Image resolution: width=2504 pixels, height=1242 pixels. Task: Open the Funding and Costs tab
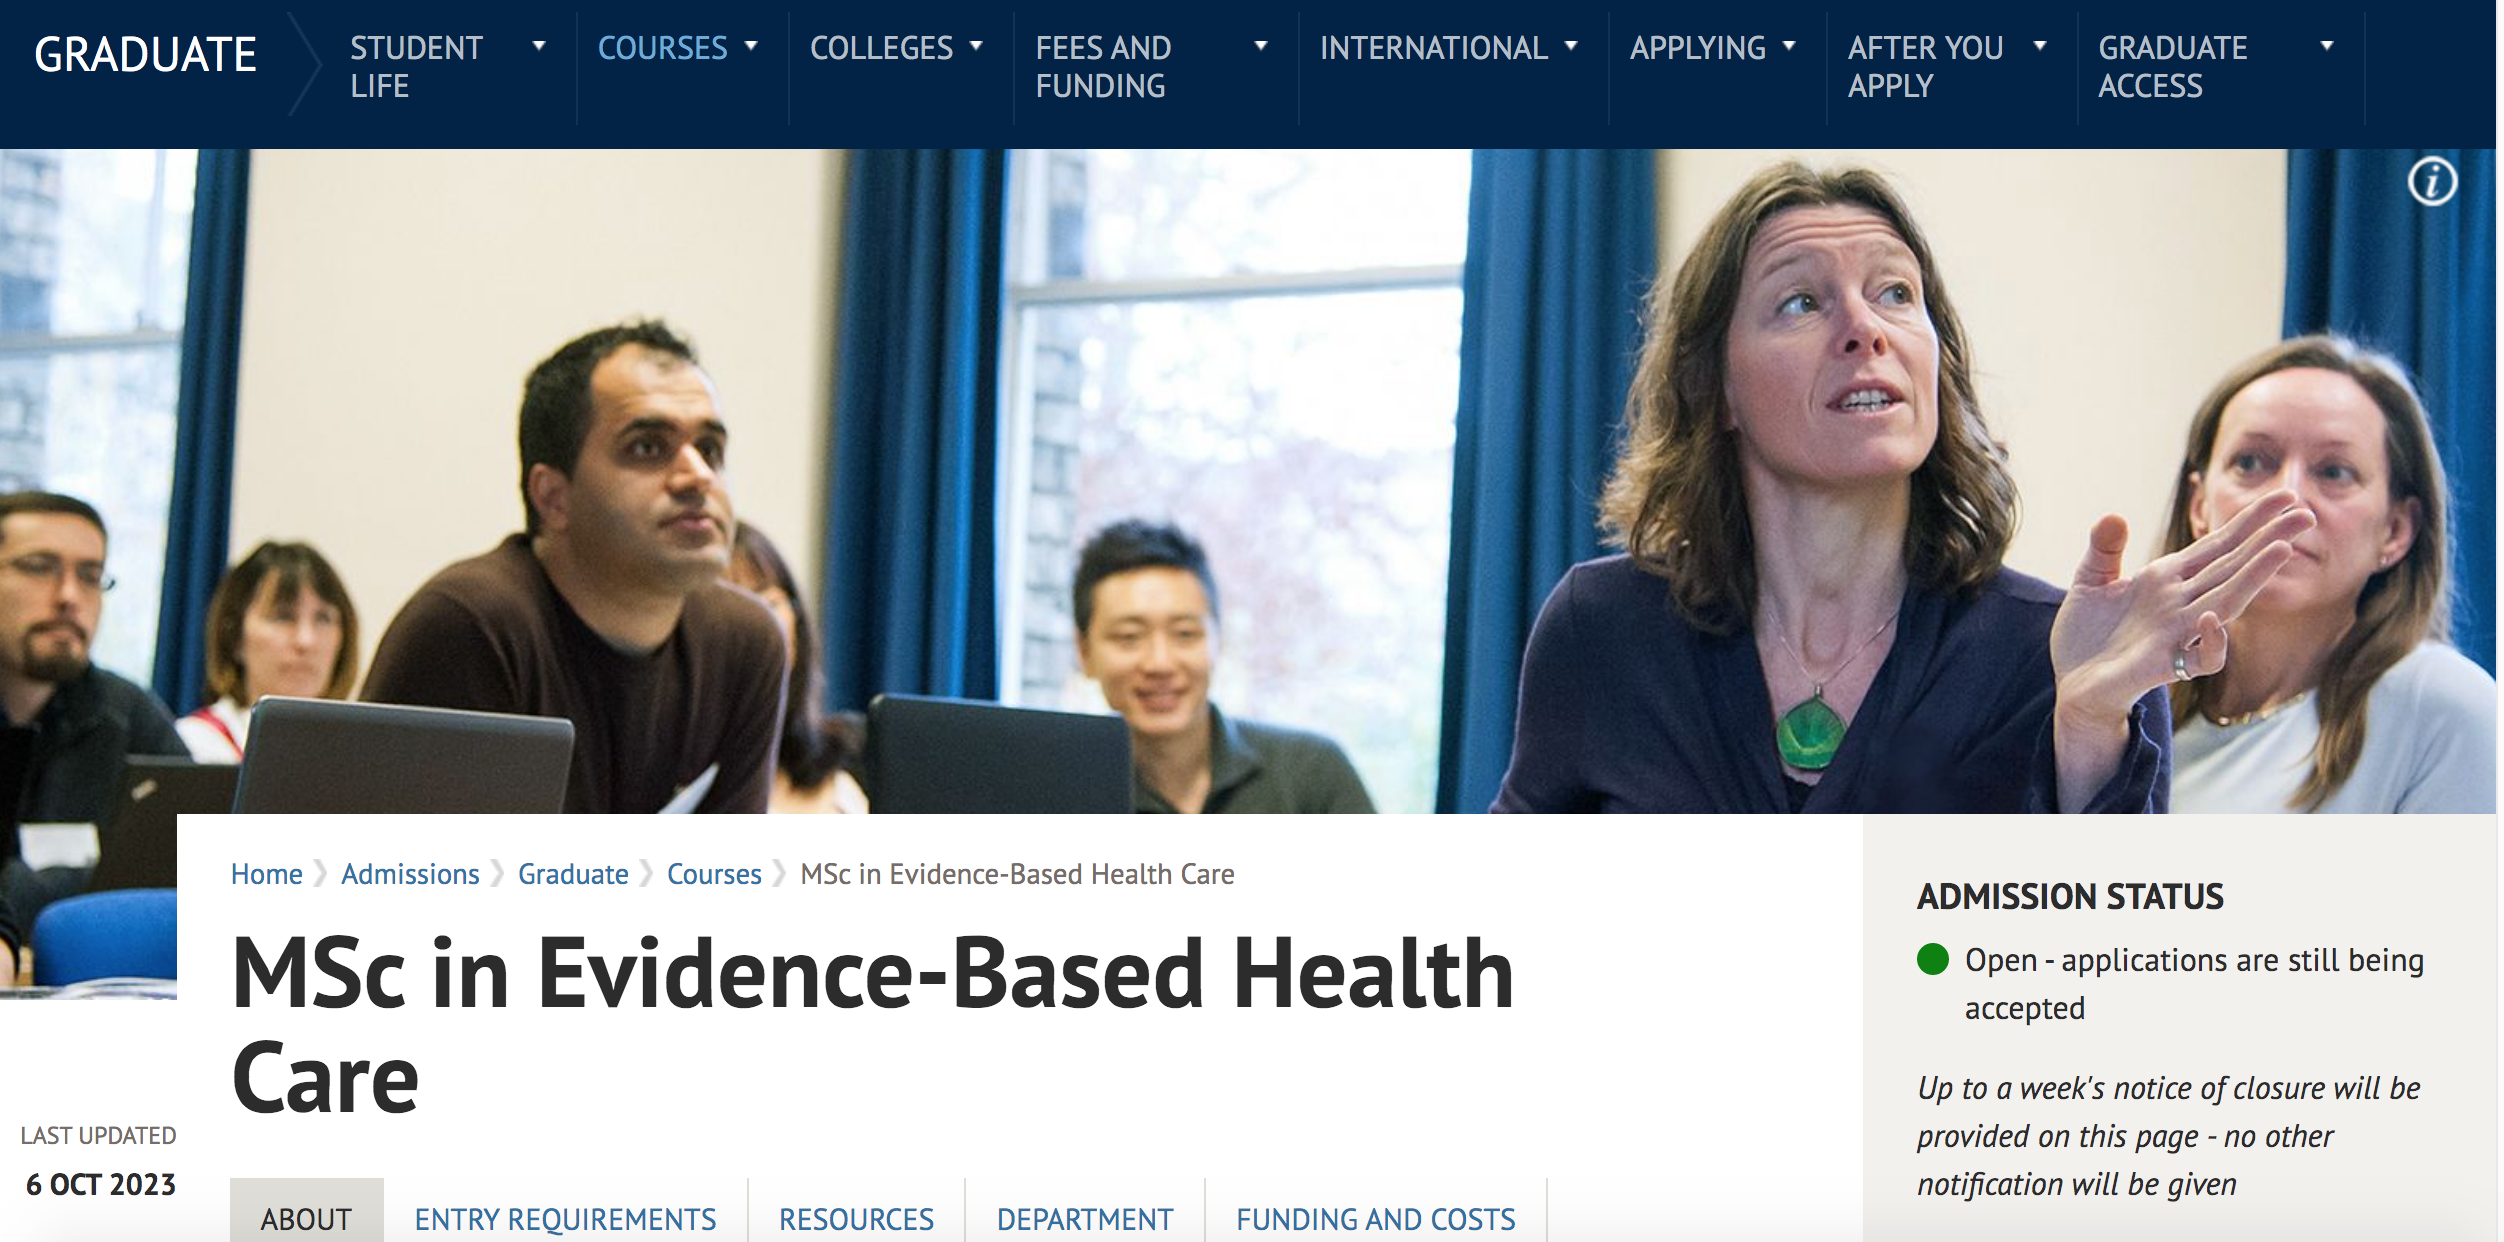coord(1375,1217)
